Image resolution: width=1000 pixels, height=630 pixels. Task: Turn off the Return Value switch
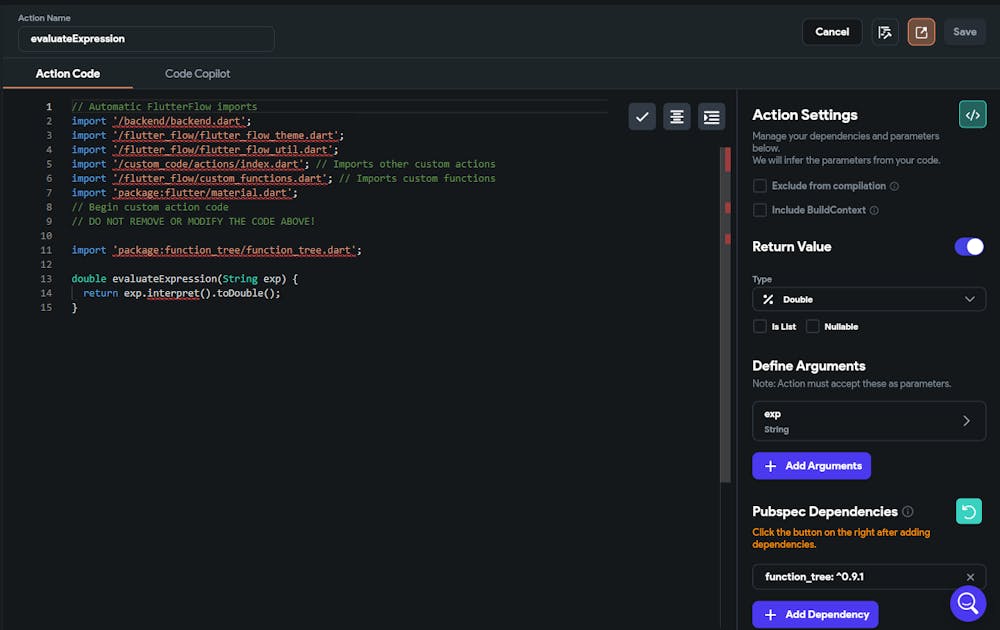[x=969, y=247]
